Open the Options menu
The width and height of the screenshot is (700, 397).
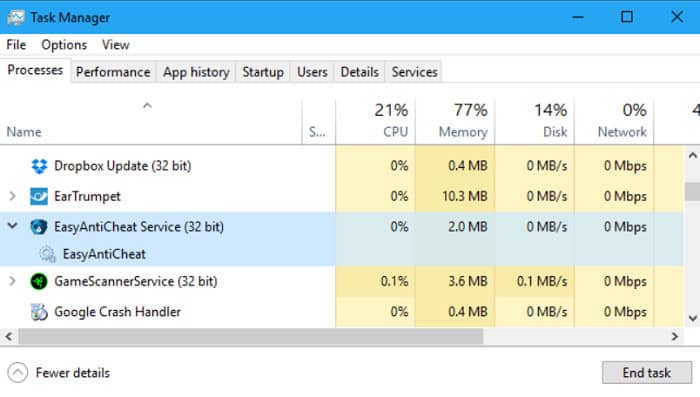[x=64, y=45]
